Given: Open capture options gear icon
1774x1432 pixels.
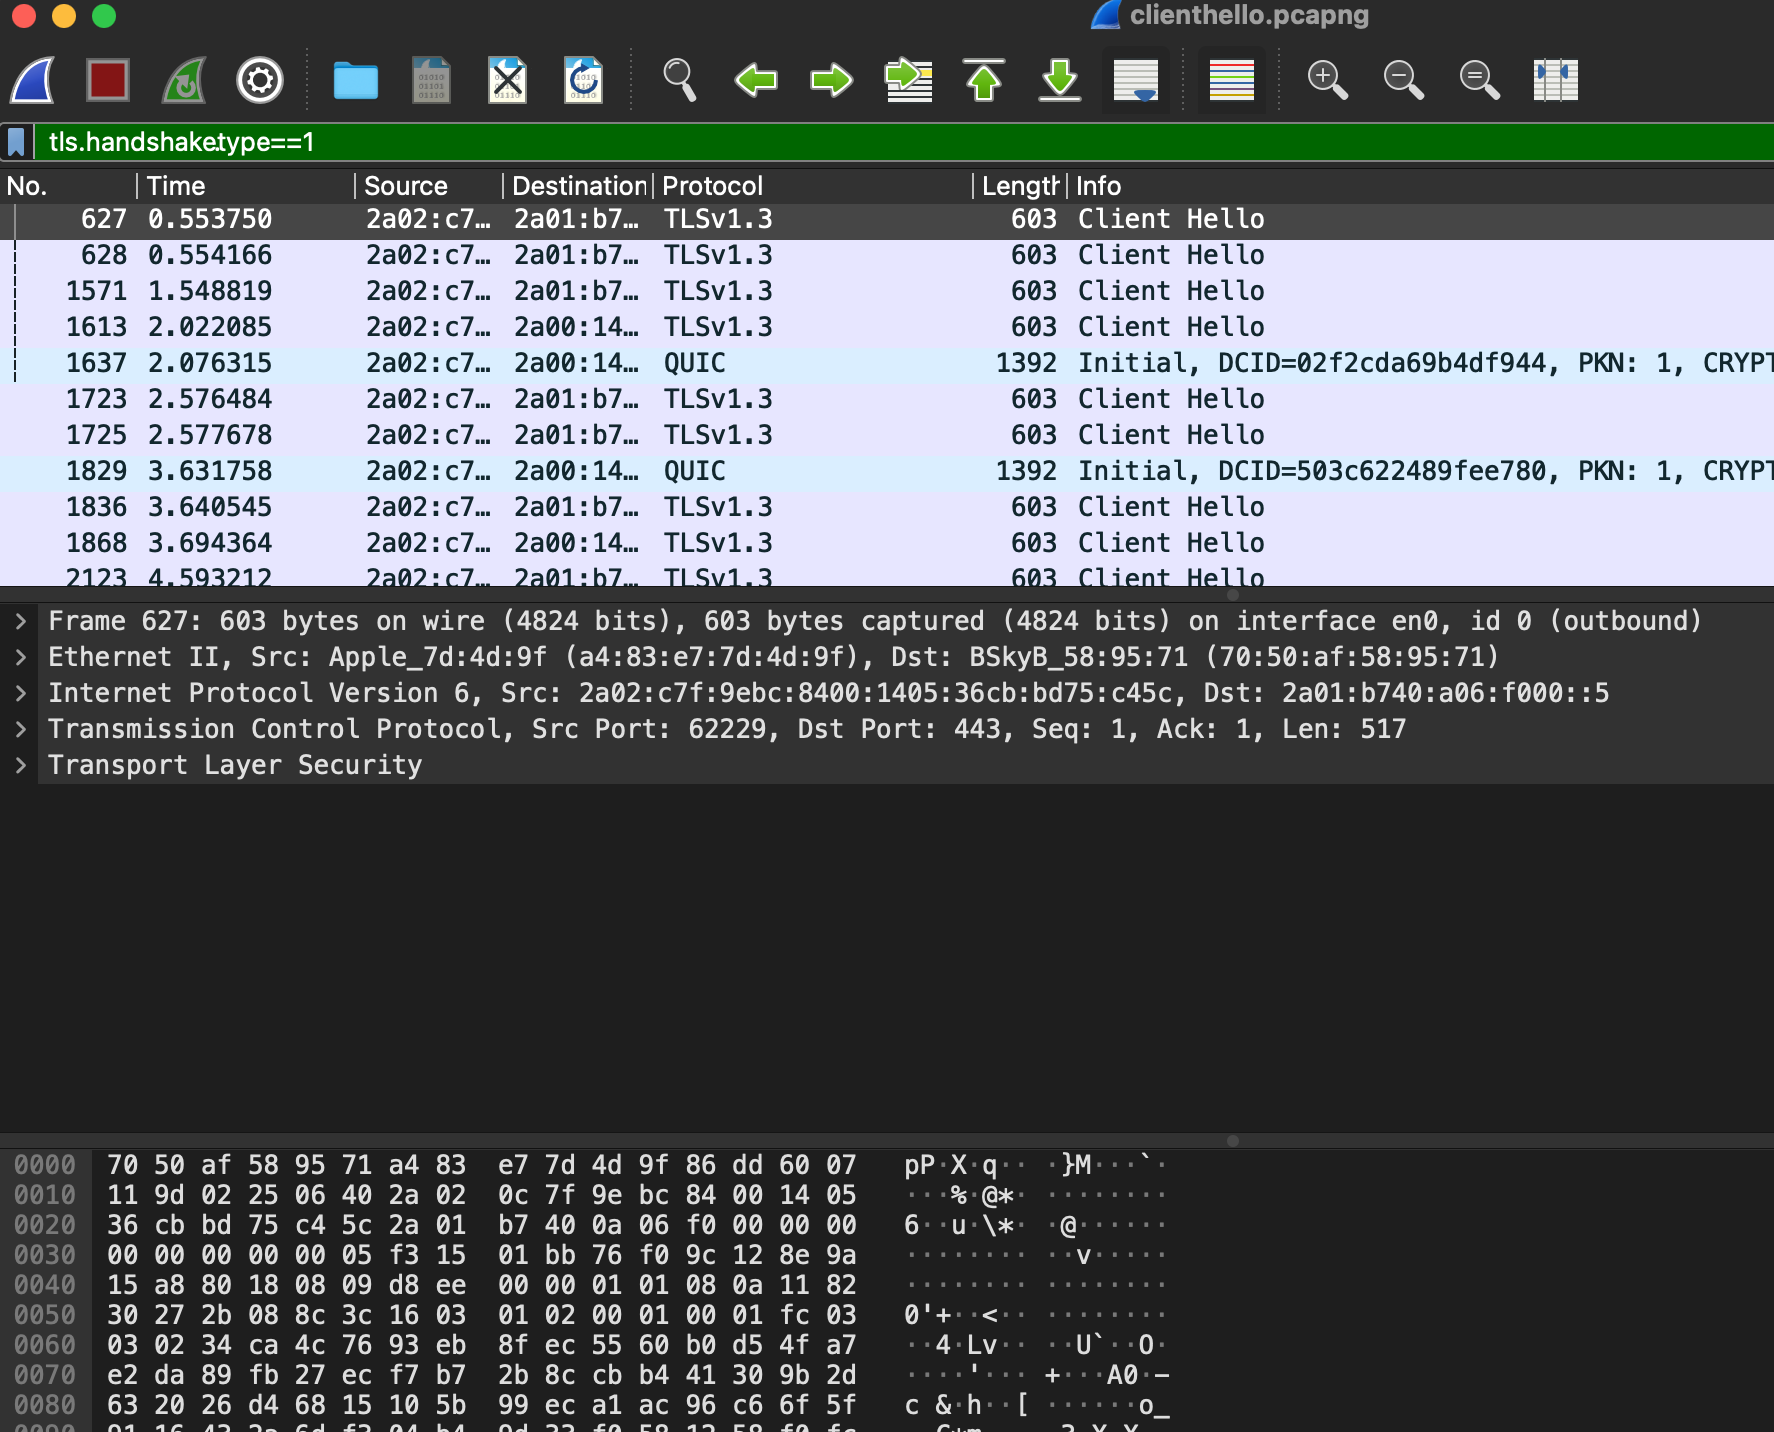Looking at the screenshot, I should [x=260, y=80].
